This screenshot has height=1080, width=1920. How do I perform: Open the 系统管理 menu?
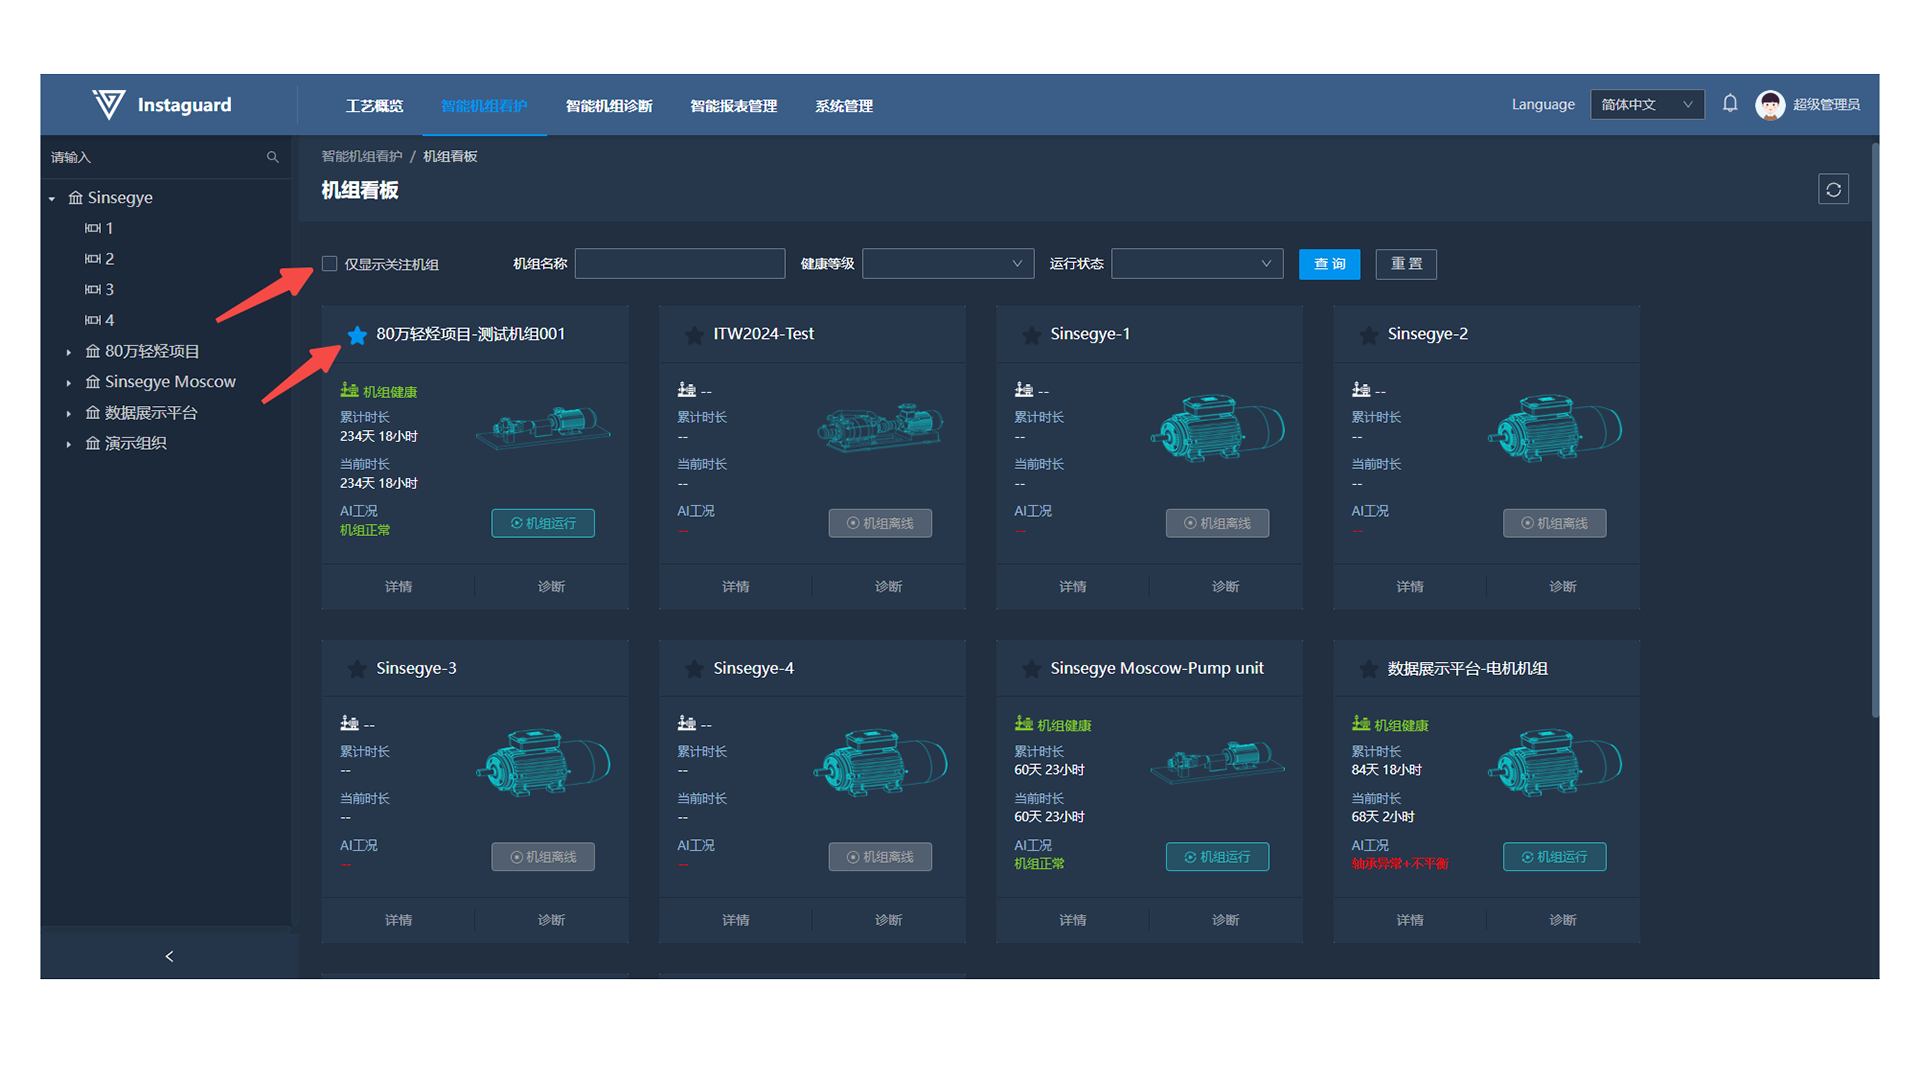click(844, 106)
